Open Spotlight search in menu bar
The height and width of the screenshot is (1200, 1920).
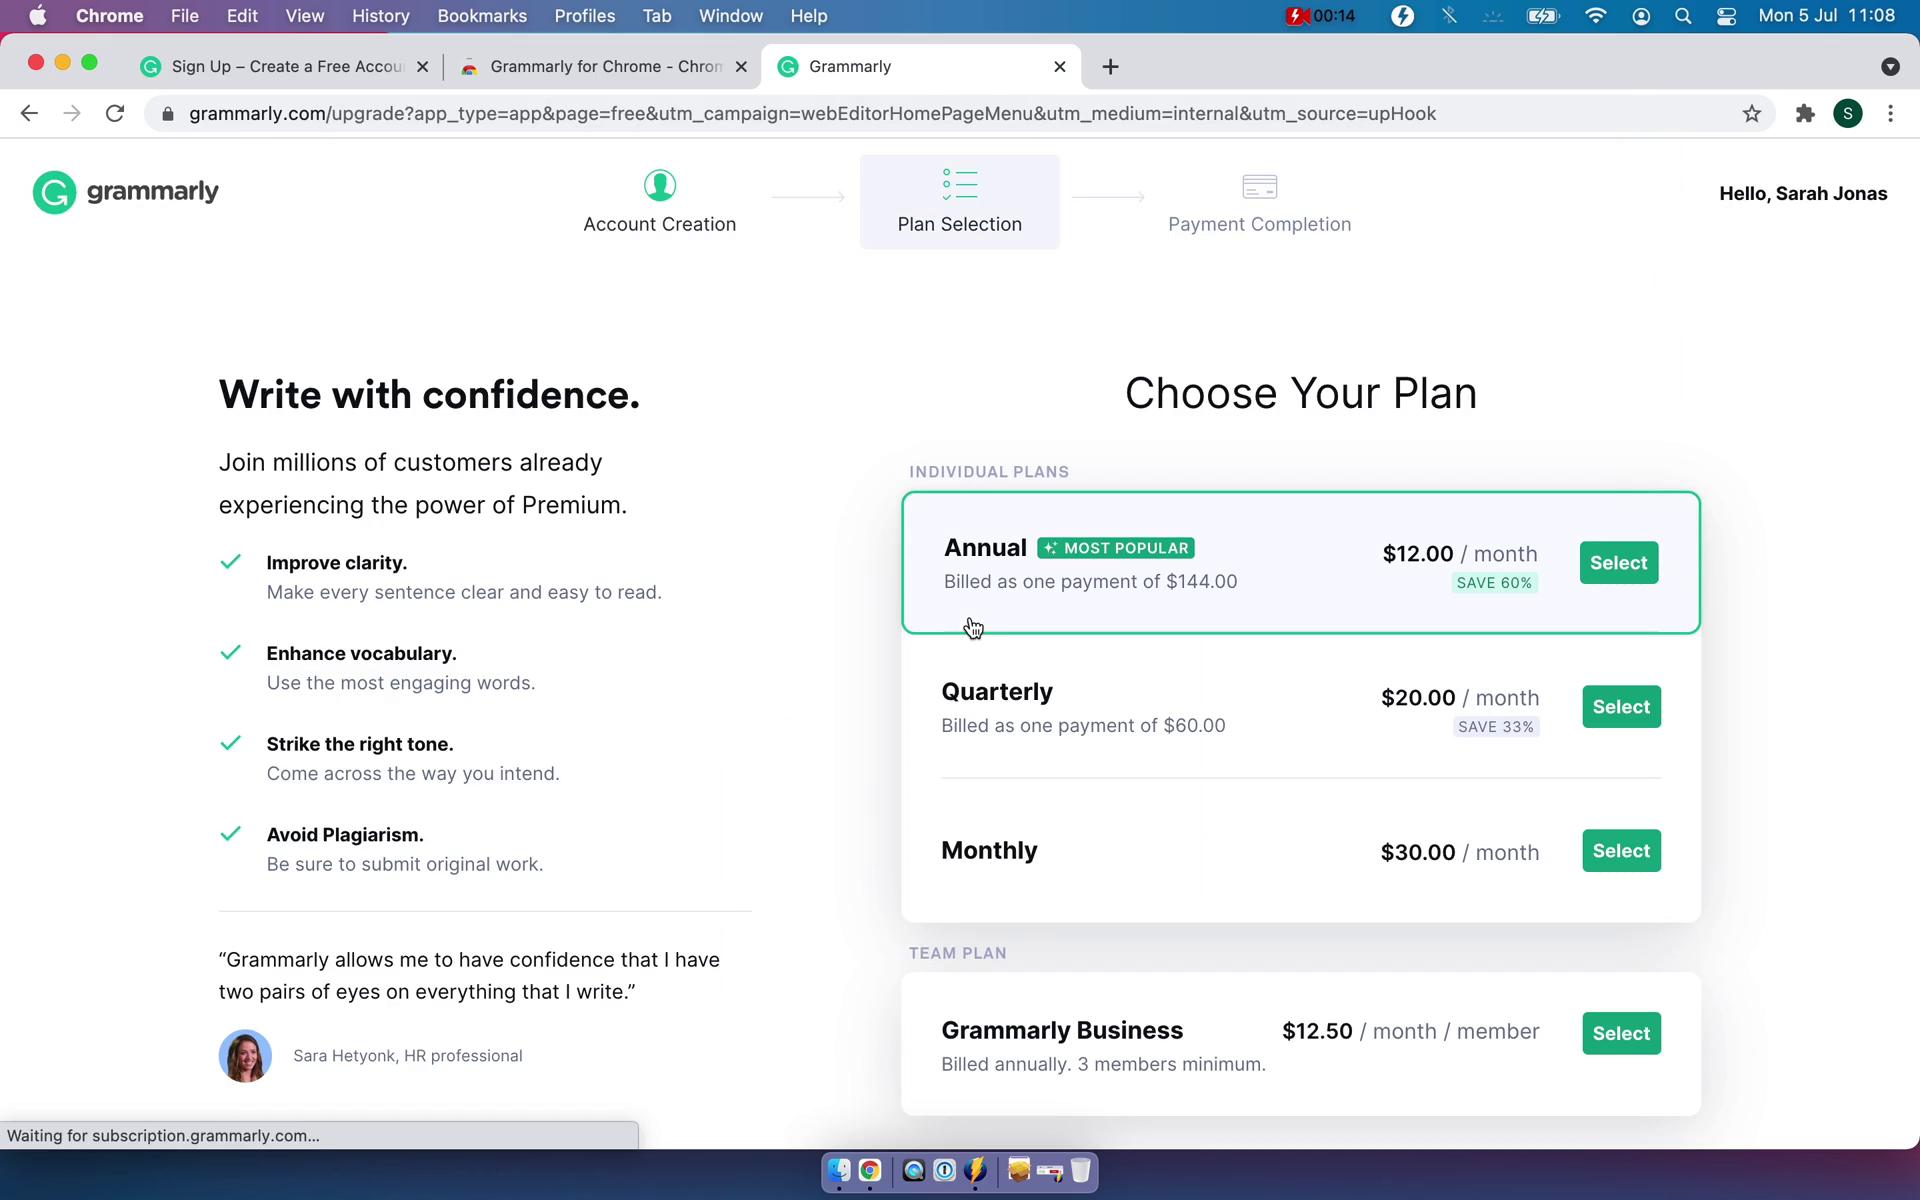pyautogui.click(x=1683, y=16)
